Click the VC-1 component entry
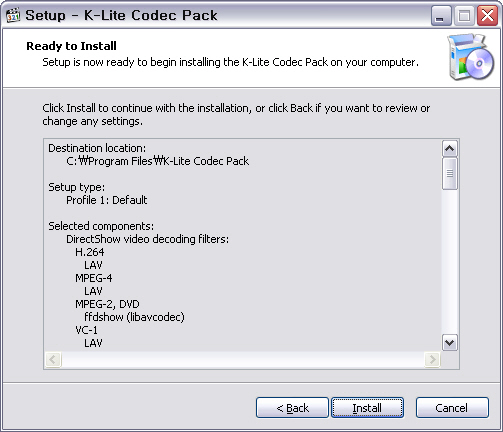503x432 pixels. [x=86, y=330]
